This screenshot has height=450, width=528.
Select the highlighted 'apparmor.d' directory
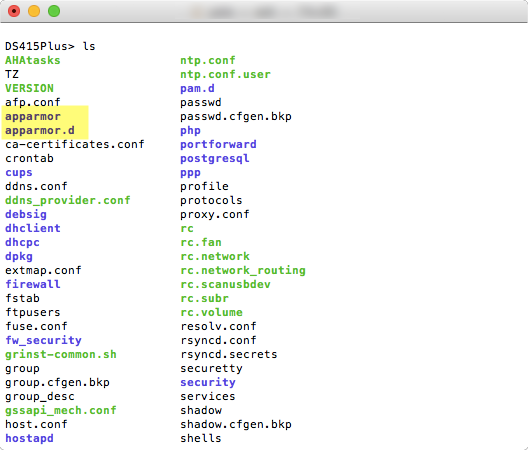[40, 130]
